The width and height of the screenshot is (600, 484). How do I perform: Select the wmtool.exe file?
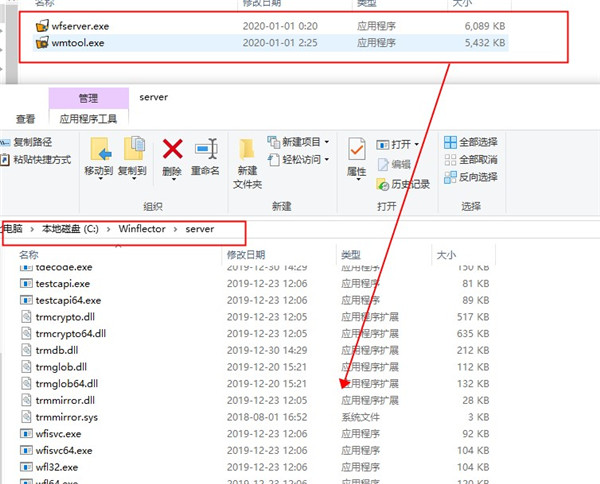click(x=272, y=42)
